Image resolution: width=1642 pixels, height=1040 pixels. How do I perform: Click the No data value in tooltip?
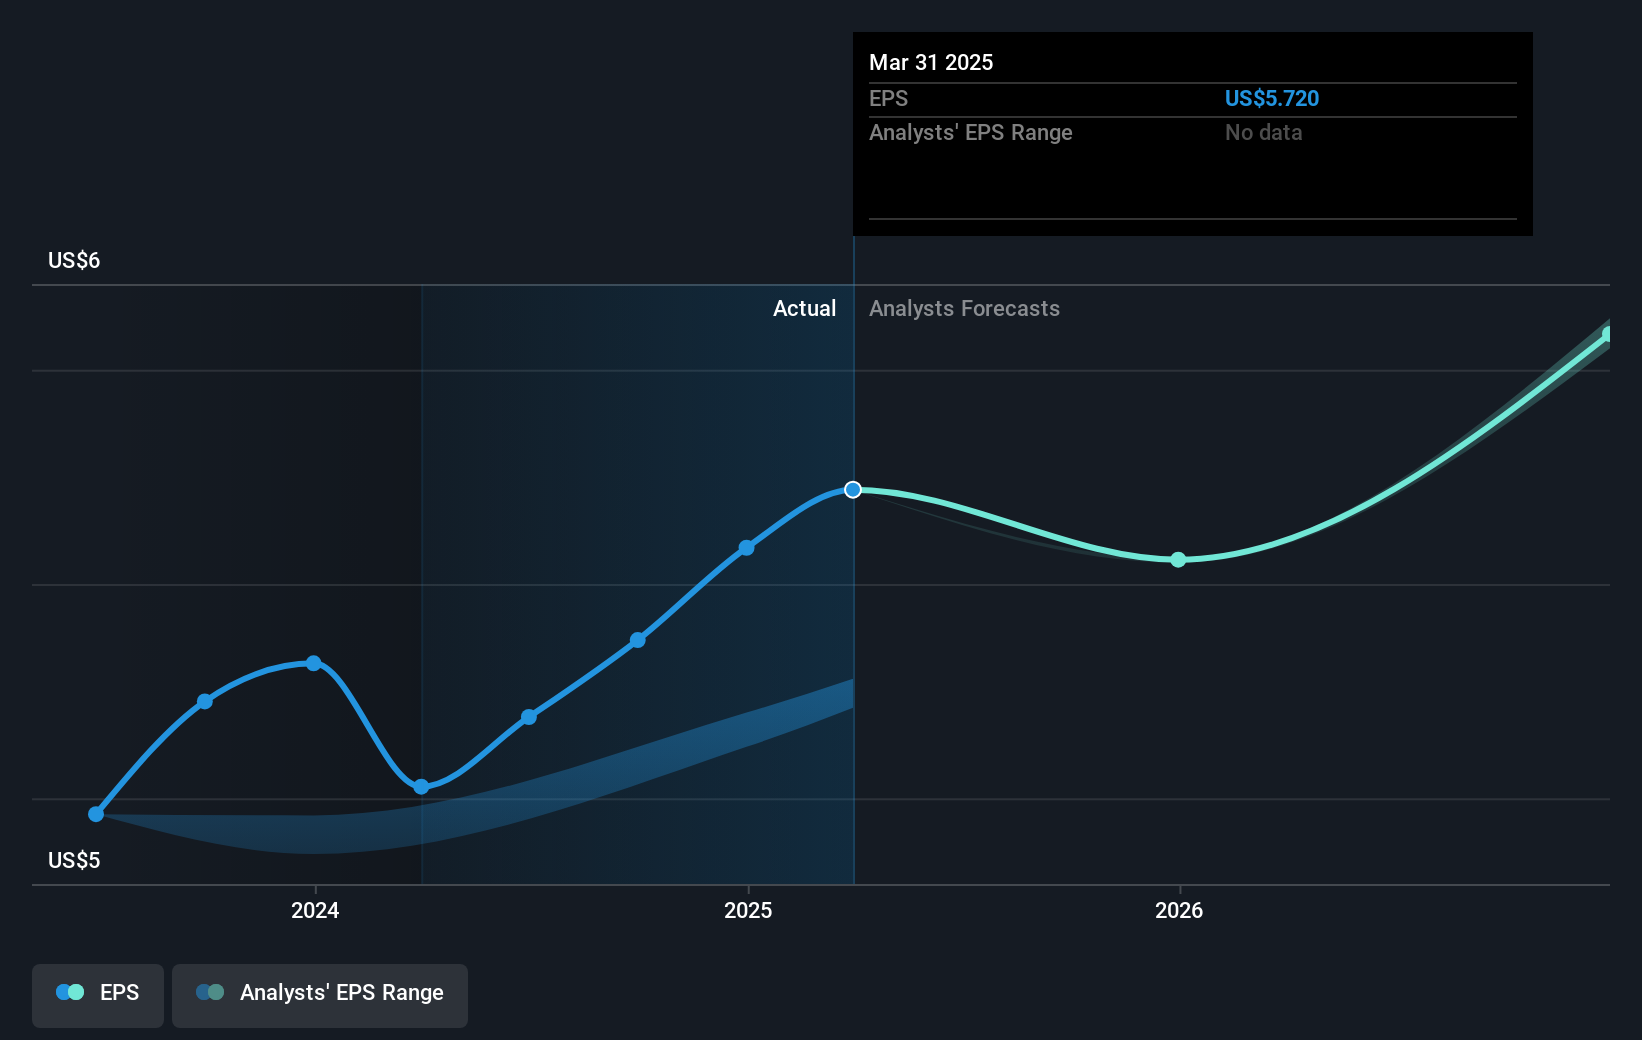1264,132
